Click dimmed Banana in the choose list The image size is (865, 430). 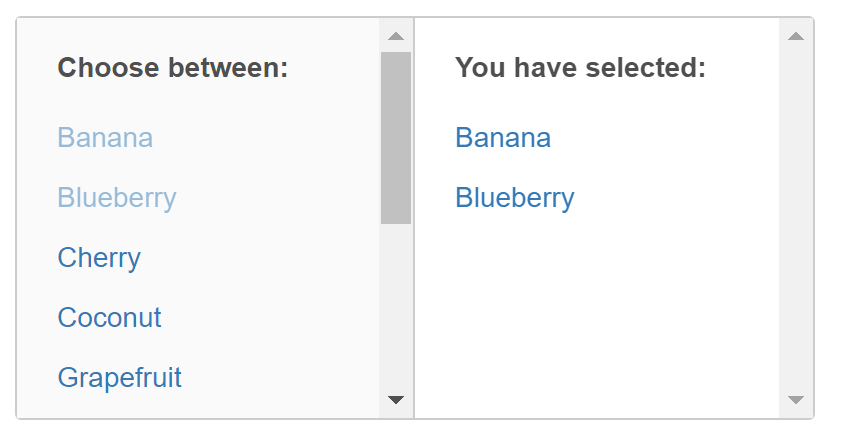105,138
